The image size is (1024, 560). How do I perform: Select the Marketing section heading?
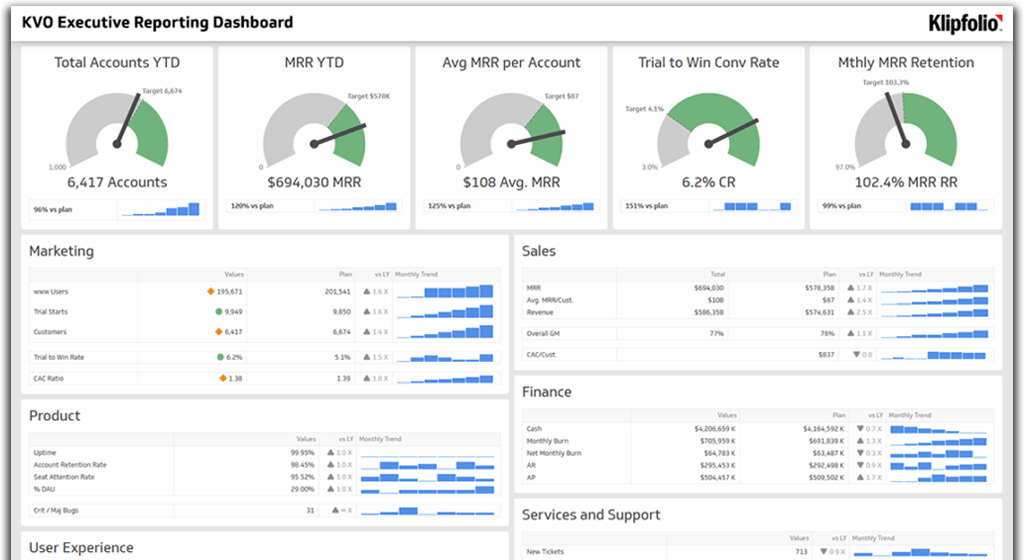[61, 251]
